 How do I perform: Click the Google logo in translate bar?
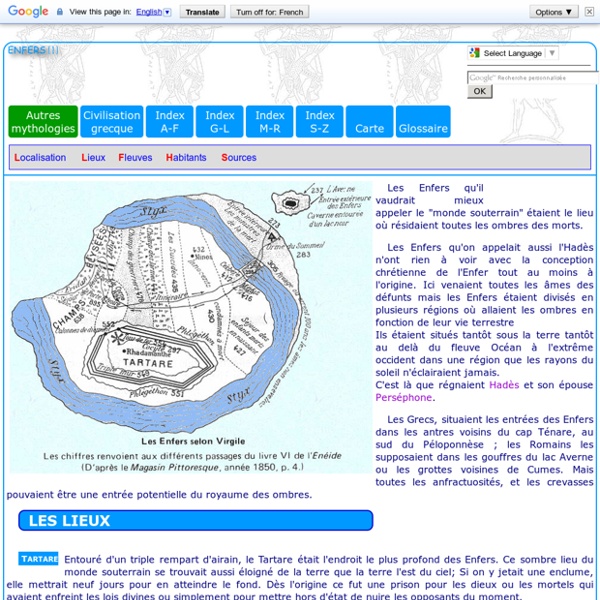coord(27,12)
